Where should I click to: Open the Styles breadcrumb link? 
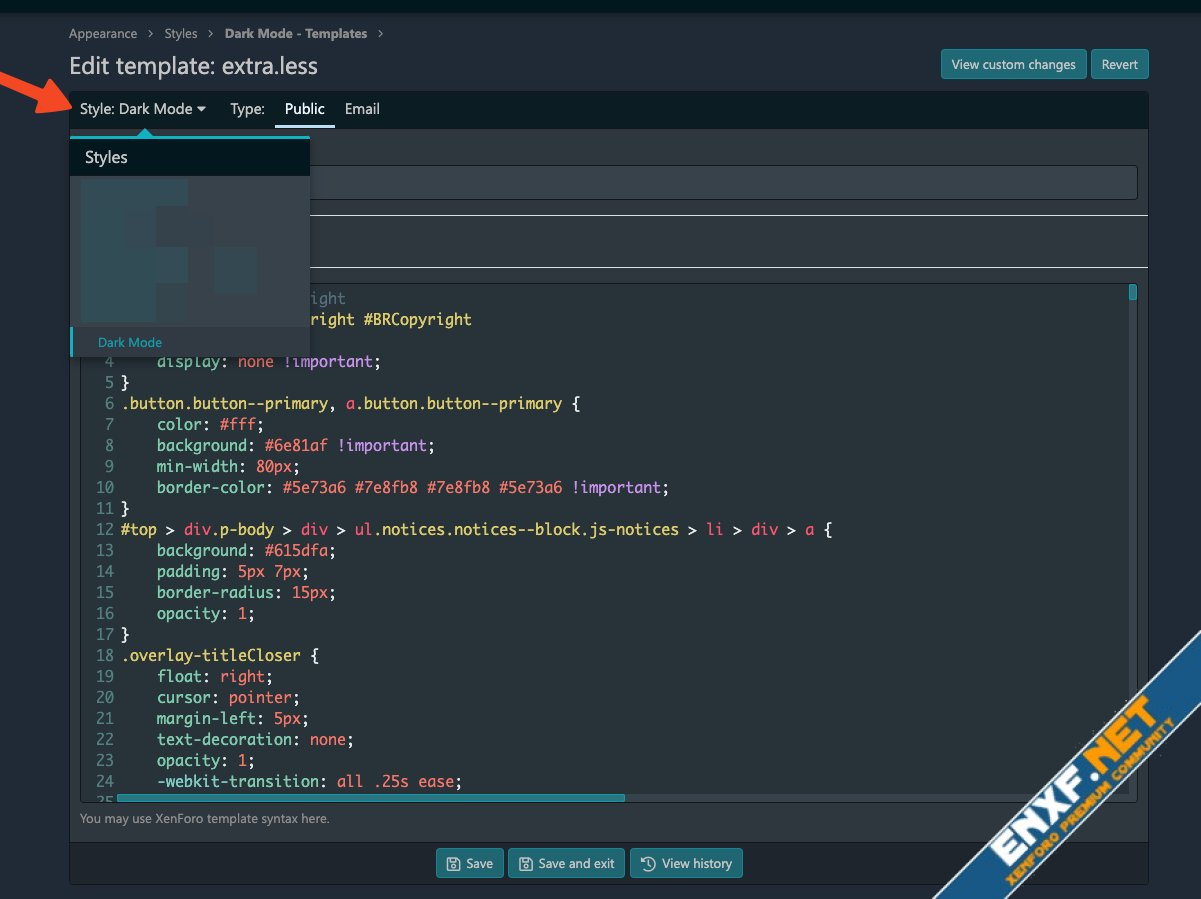[x=181, y=34]
